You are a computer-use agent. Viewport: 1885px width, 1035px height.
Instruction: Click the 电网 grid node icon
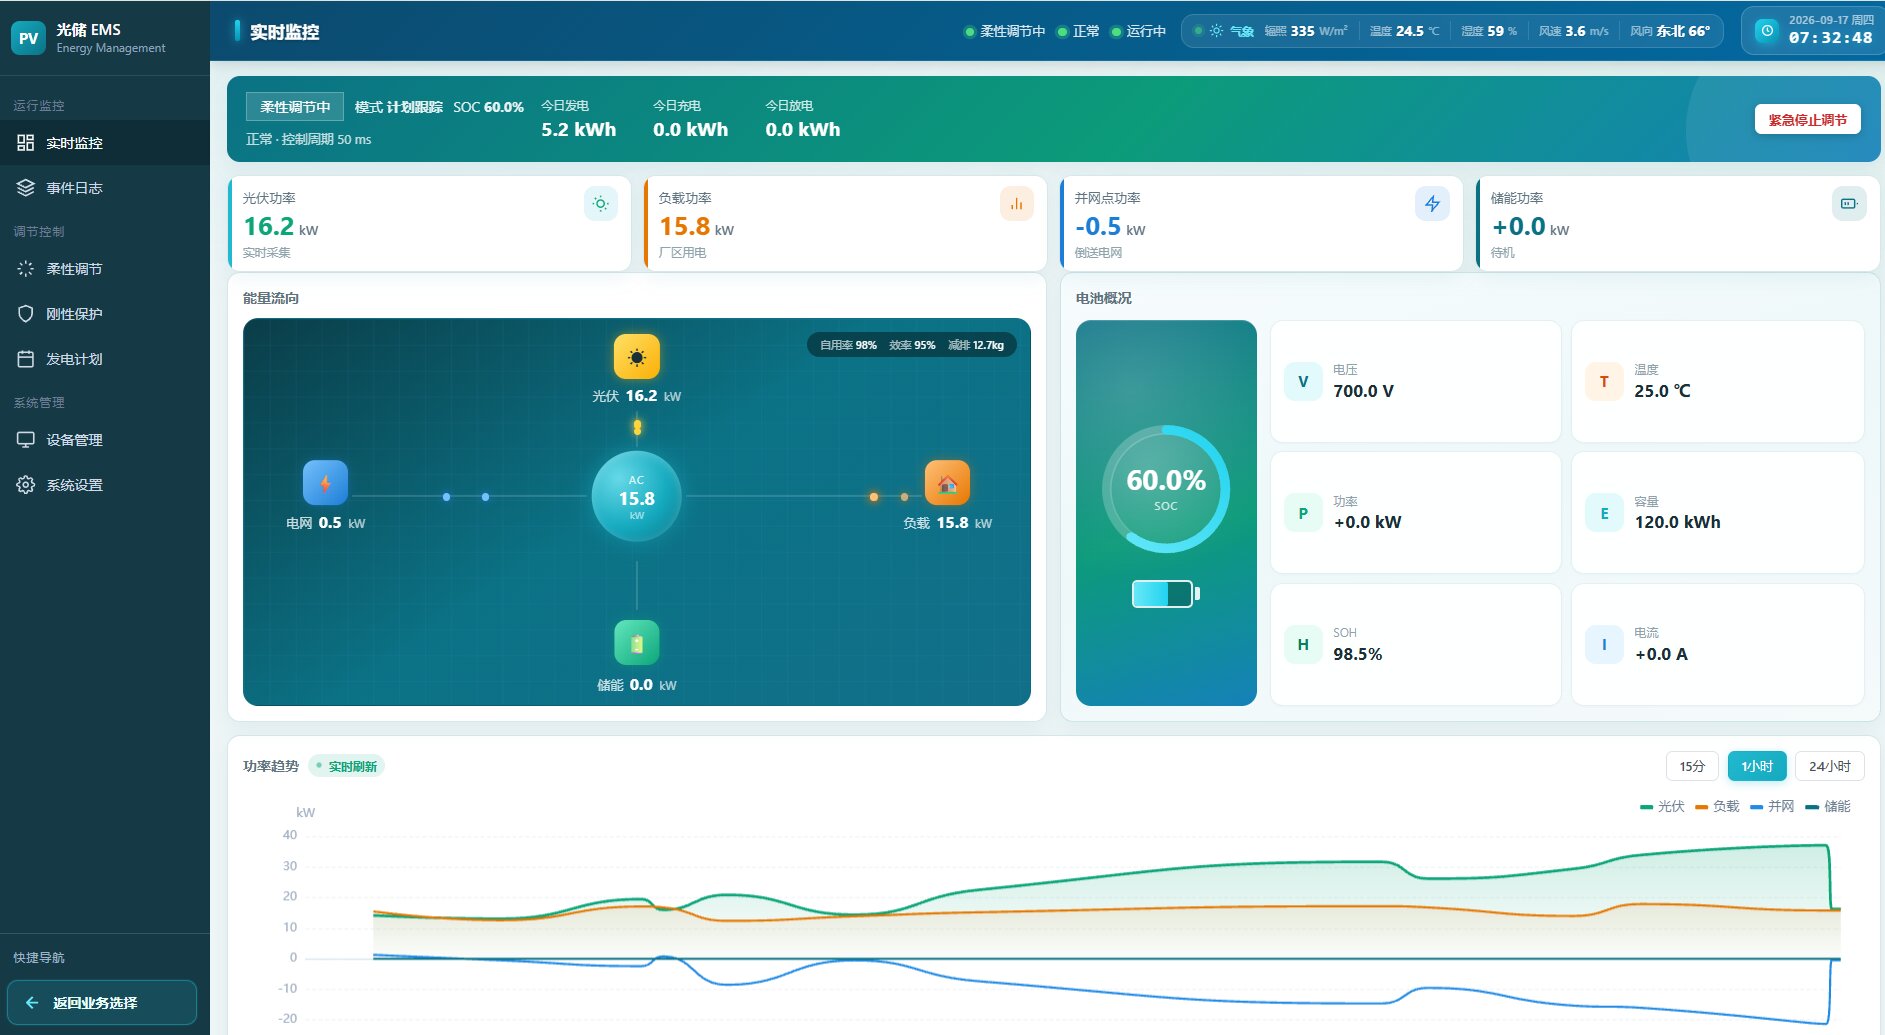click(325, 483)
